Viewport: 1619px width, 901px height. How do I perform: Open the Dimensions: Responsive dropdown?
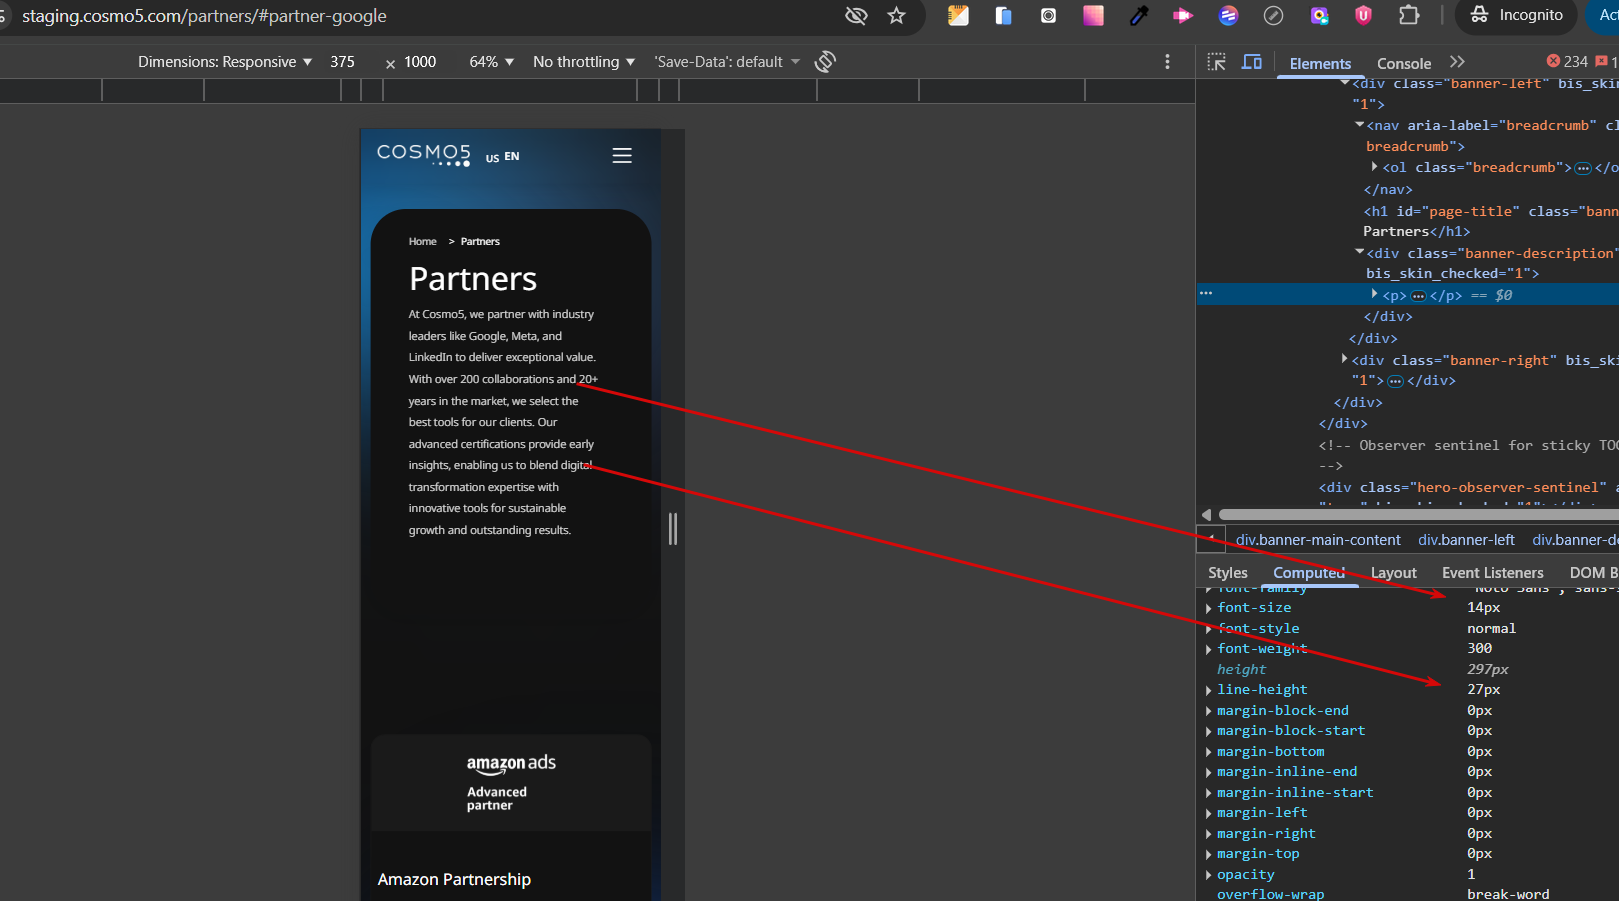point(225,62)
